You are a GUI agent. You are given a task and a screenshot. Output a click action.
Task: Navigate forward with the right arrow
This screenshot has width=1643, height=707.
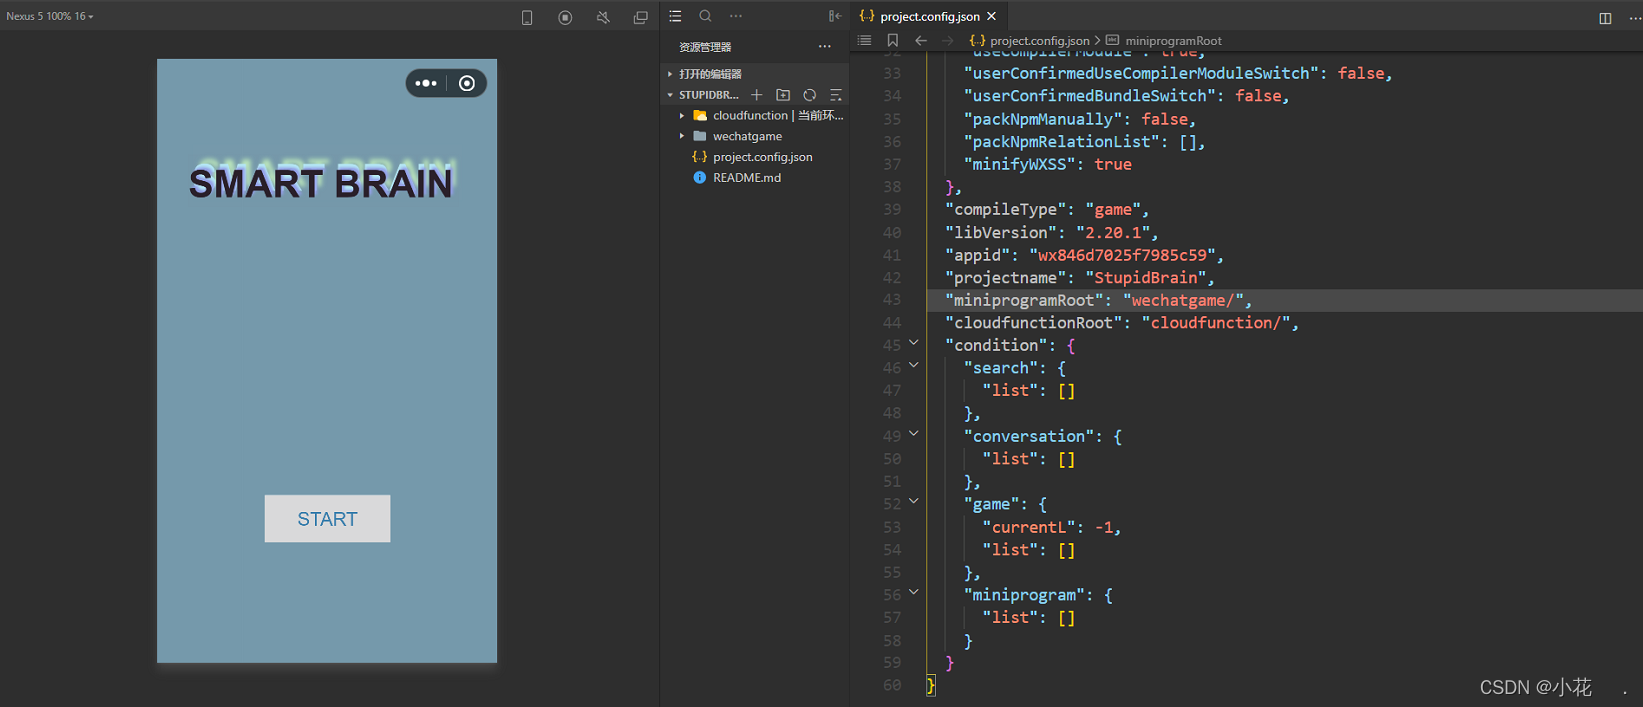[948, 41]
